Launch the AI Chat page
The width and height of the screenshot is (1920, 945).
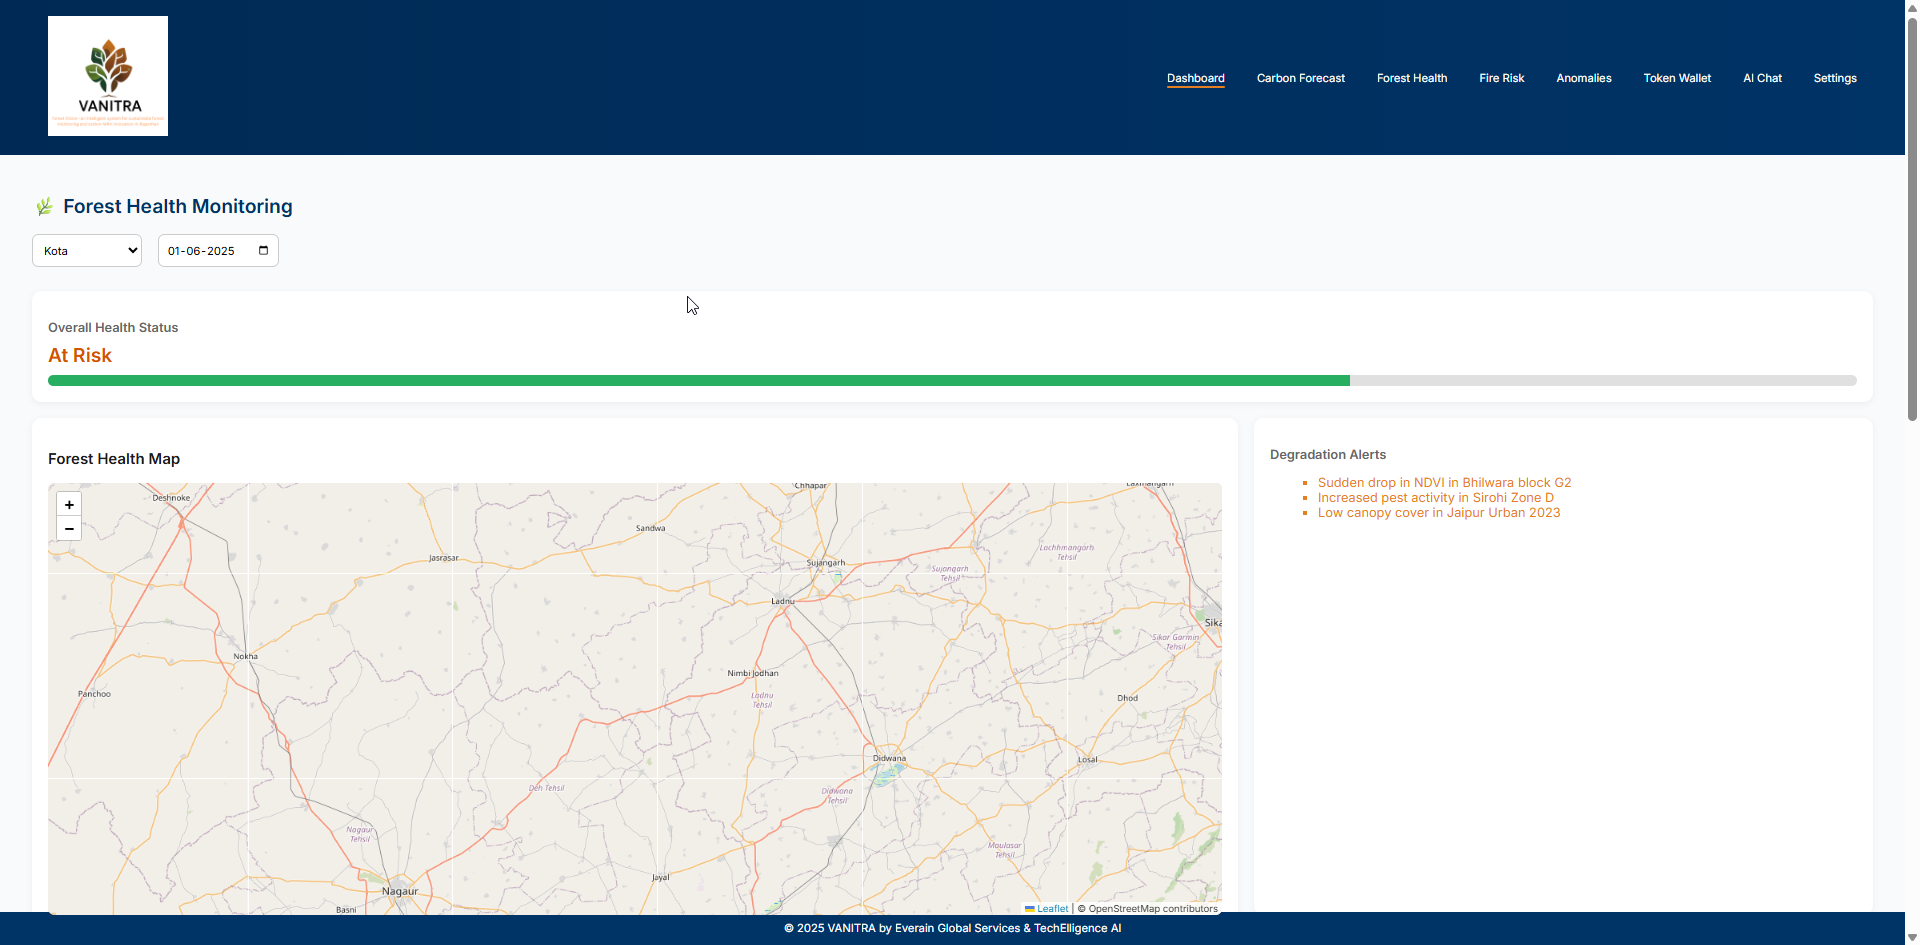1762,78
